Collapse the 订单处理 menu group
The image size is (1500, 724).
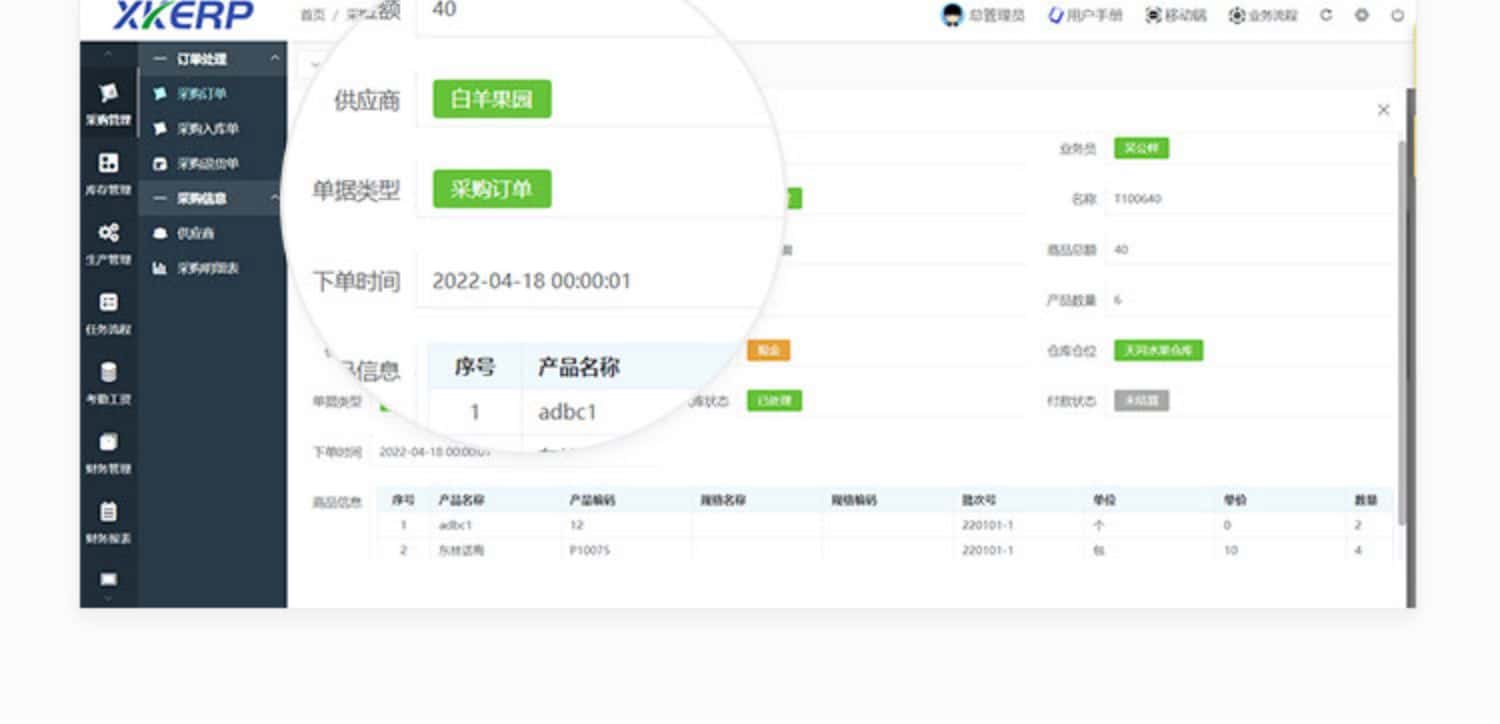pyautogui.click(x=274, y=59)
